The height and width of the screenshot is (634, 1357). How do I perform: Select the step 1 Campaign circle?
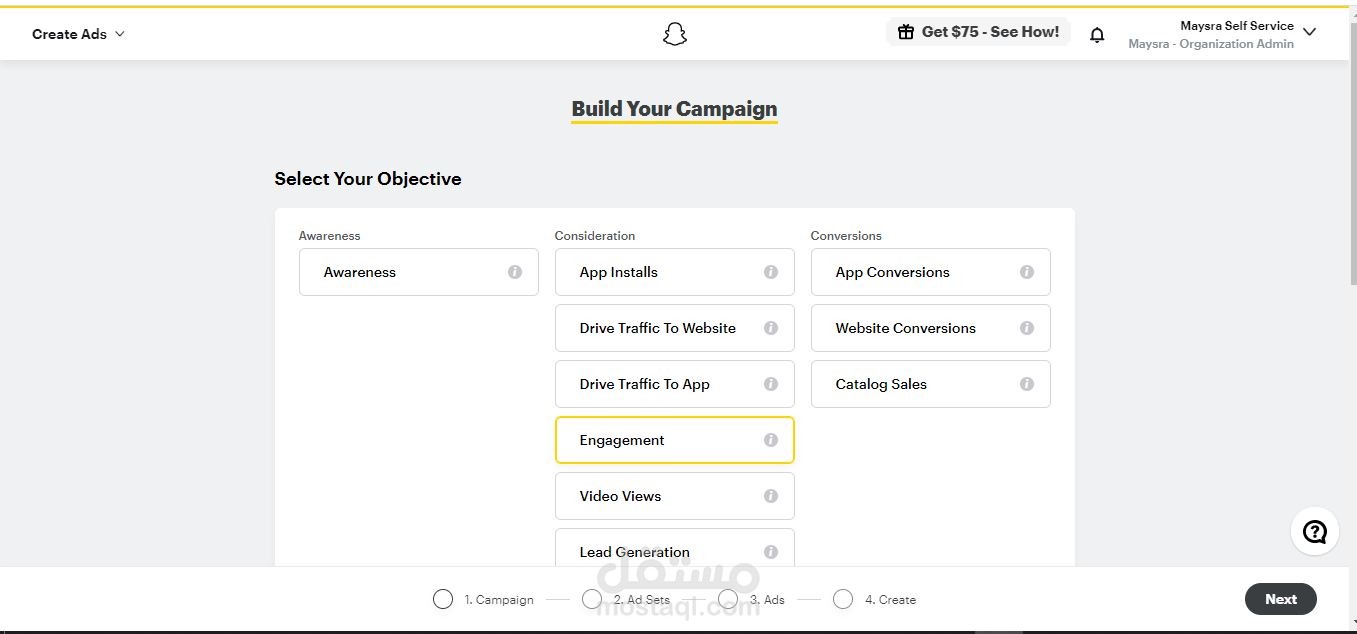443,599
